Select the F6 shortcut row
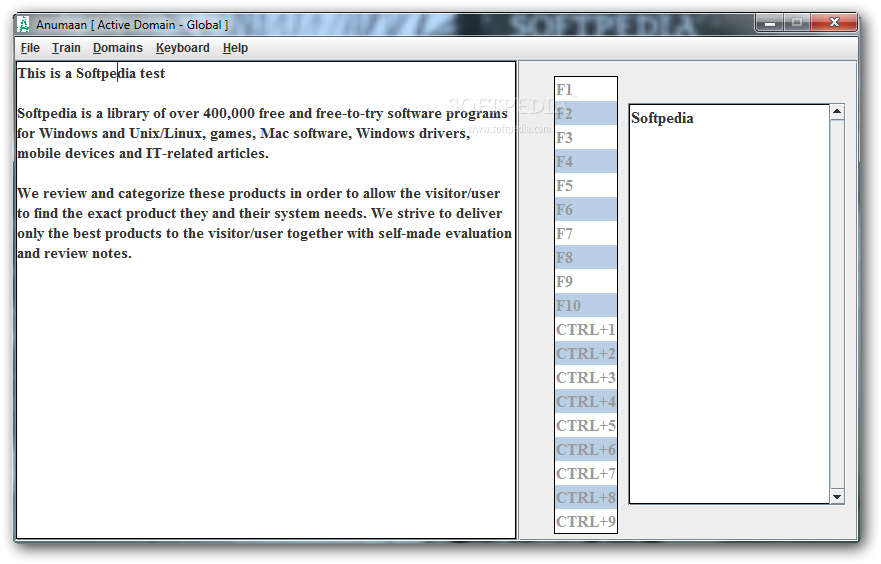Screen dimensions: 881x564 point(585,210)
